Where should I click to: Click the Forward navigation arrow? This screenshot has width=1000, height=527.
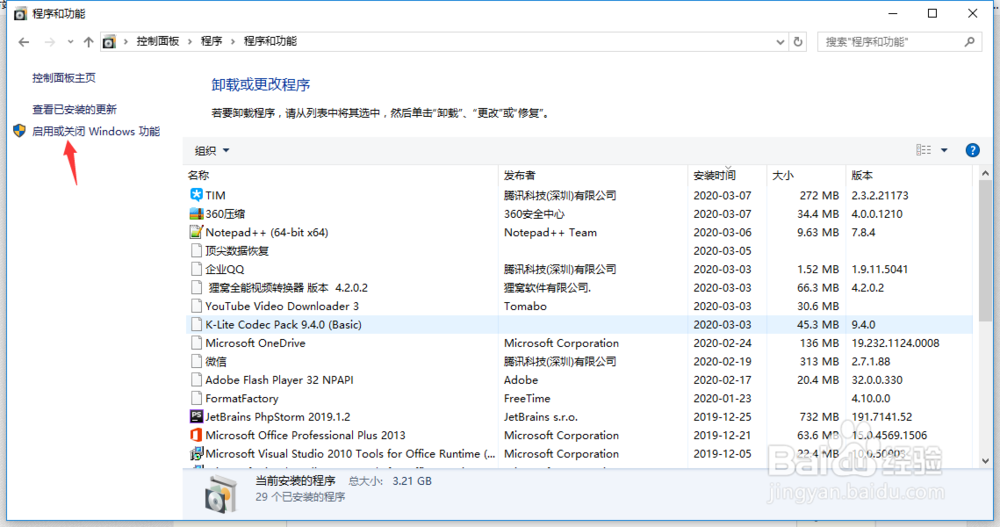[50, 42]
